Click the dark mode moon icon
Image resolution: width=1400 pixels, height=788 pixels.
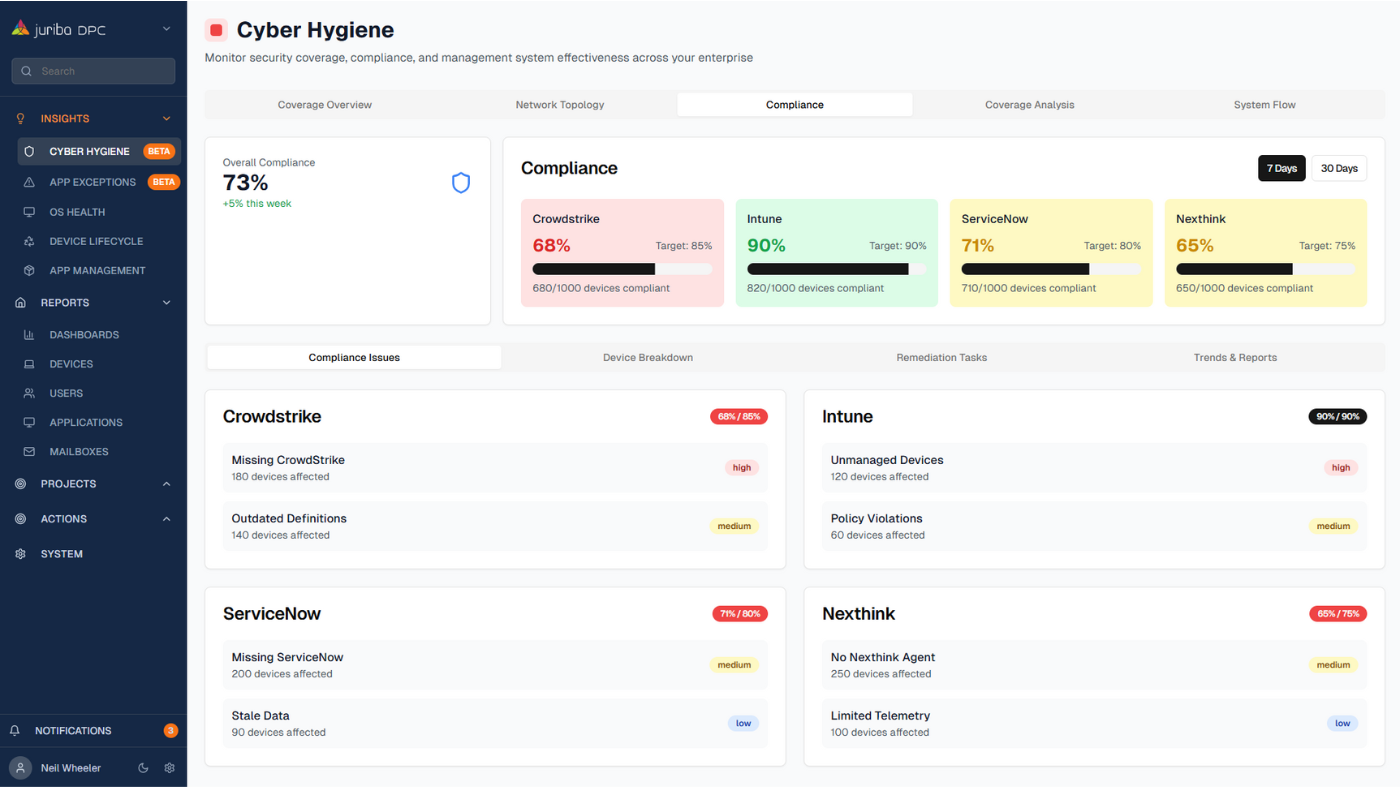143,768
